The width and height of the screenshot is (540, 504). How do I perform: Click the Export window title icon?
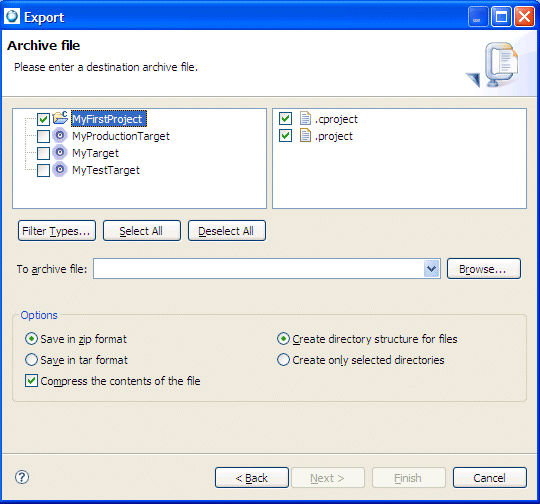[x=12, y=16]
